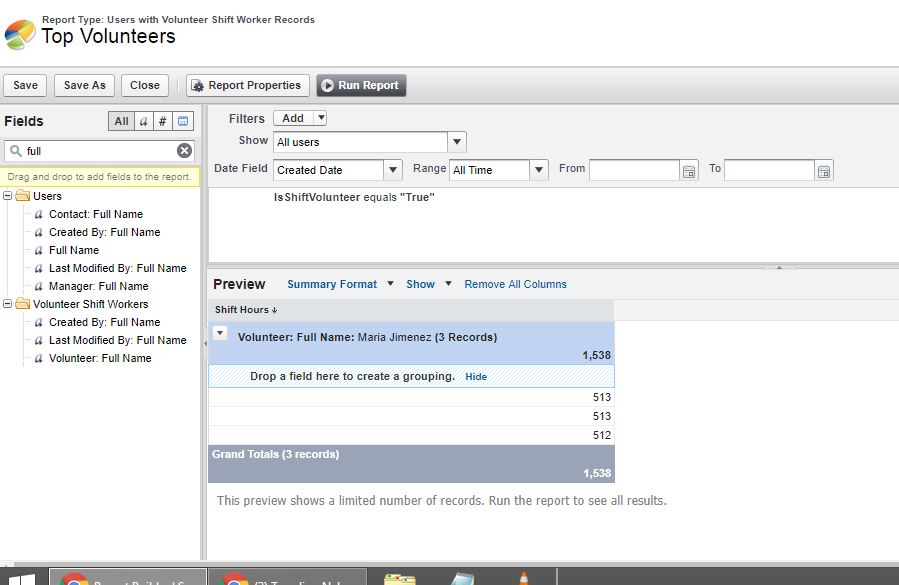This screenshot has width=899, height=585.
Task: Click Remove All Columns link
Action: click(515, 284)
